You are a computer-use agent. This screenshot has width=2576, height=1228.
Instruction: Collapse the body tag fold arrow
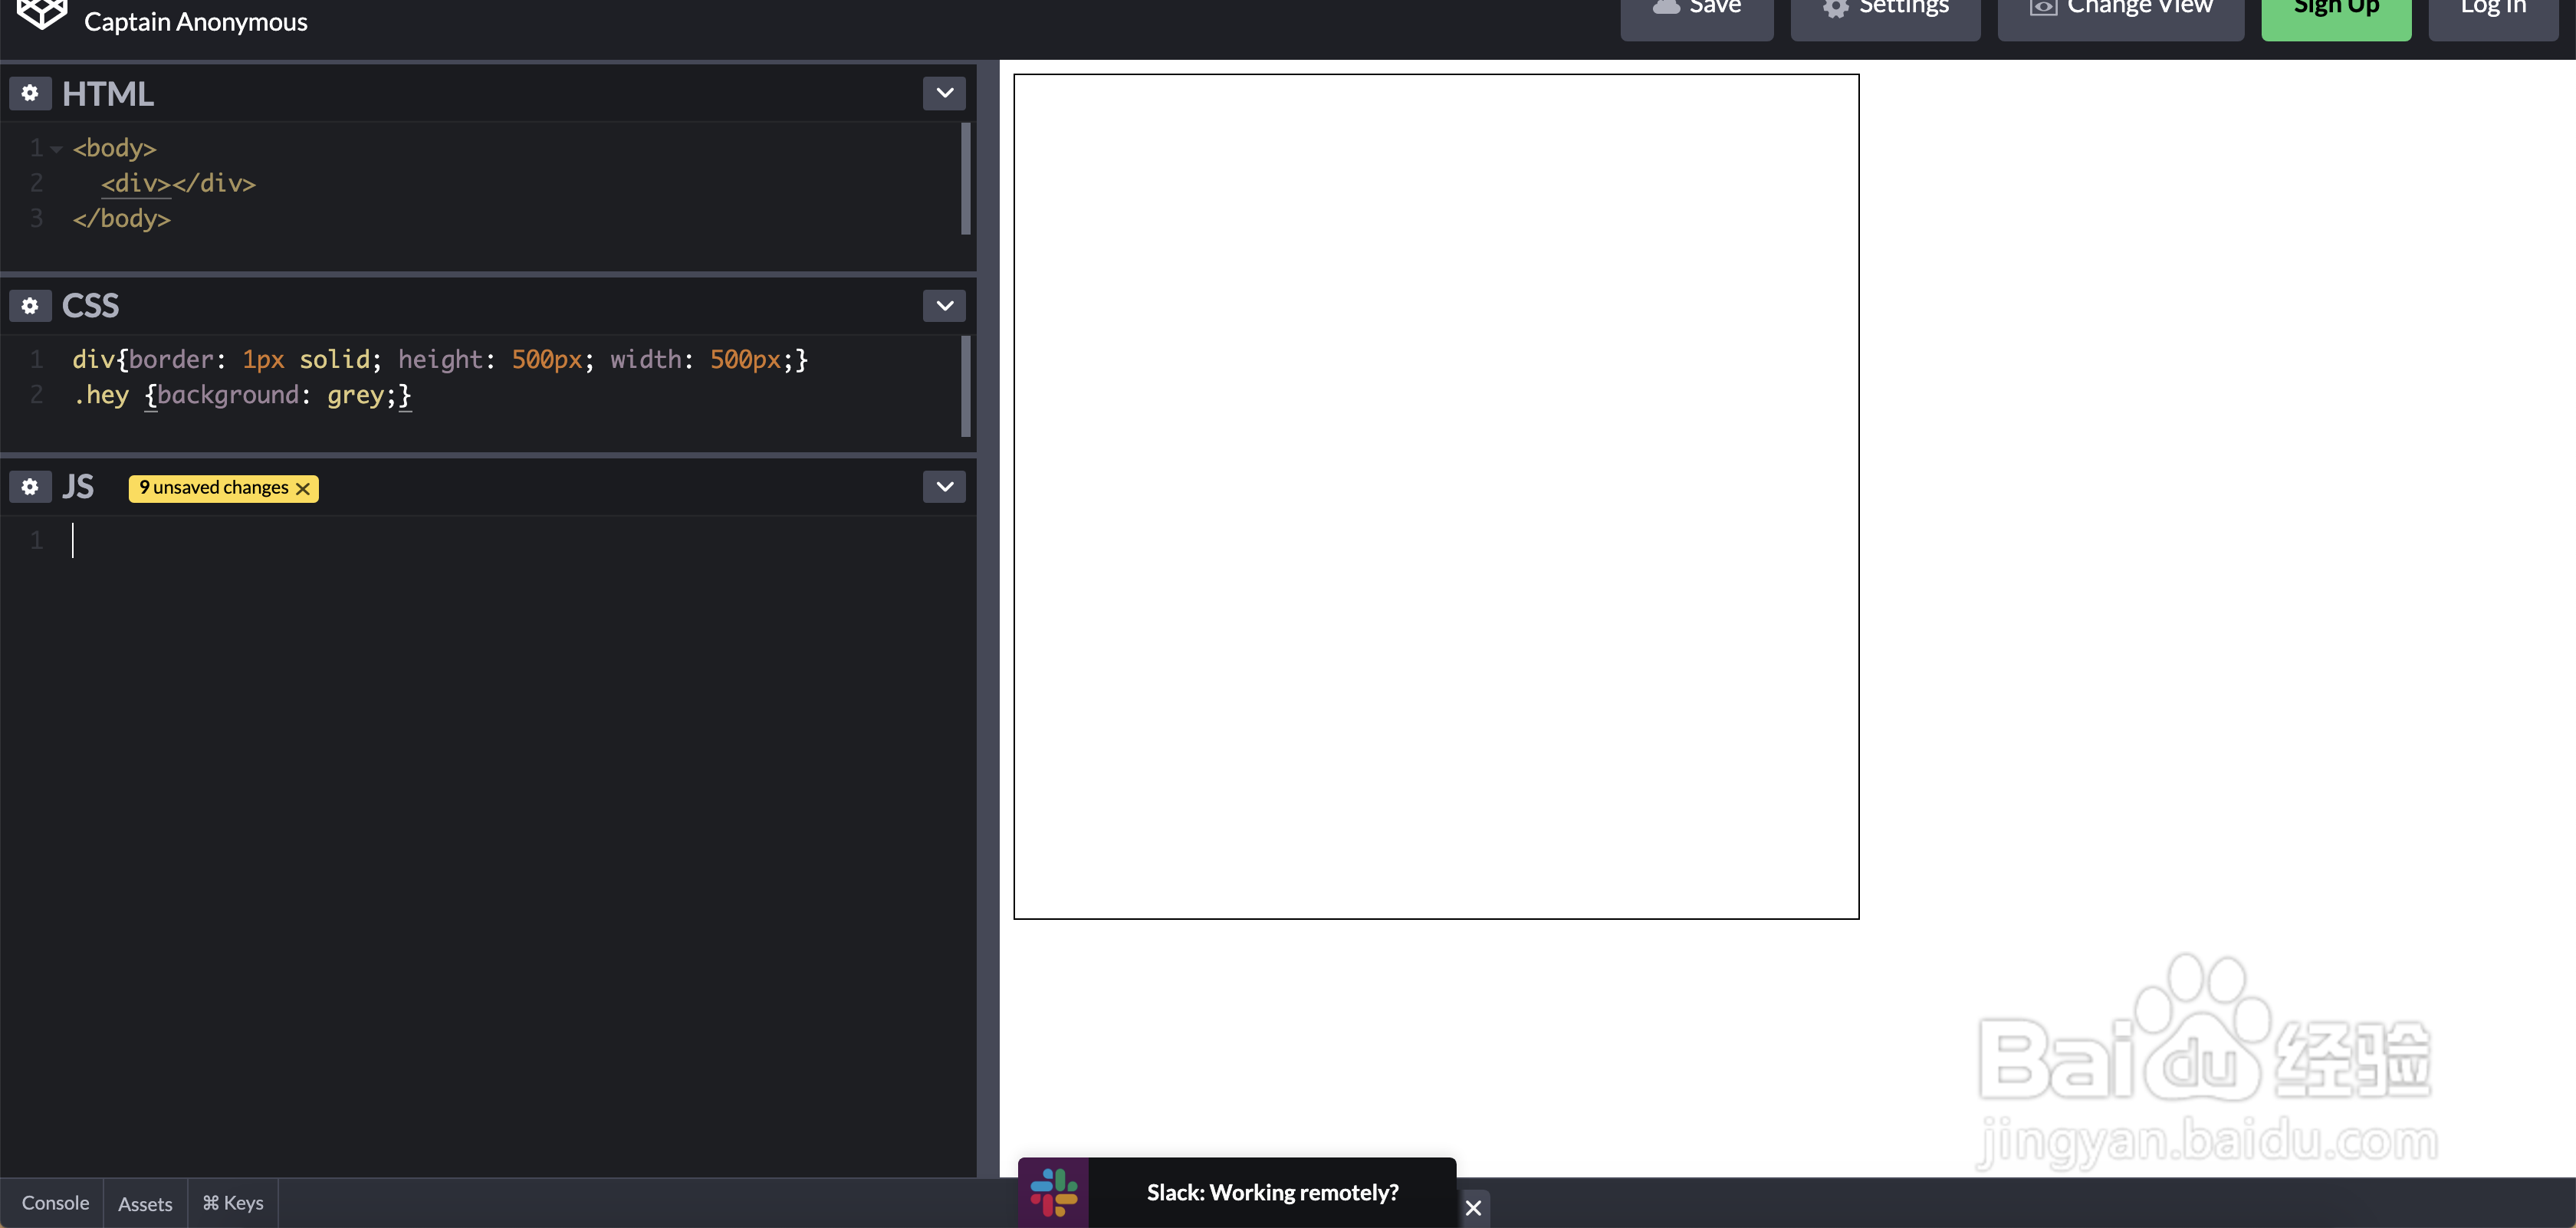(x=56, y=149)
